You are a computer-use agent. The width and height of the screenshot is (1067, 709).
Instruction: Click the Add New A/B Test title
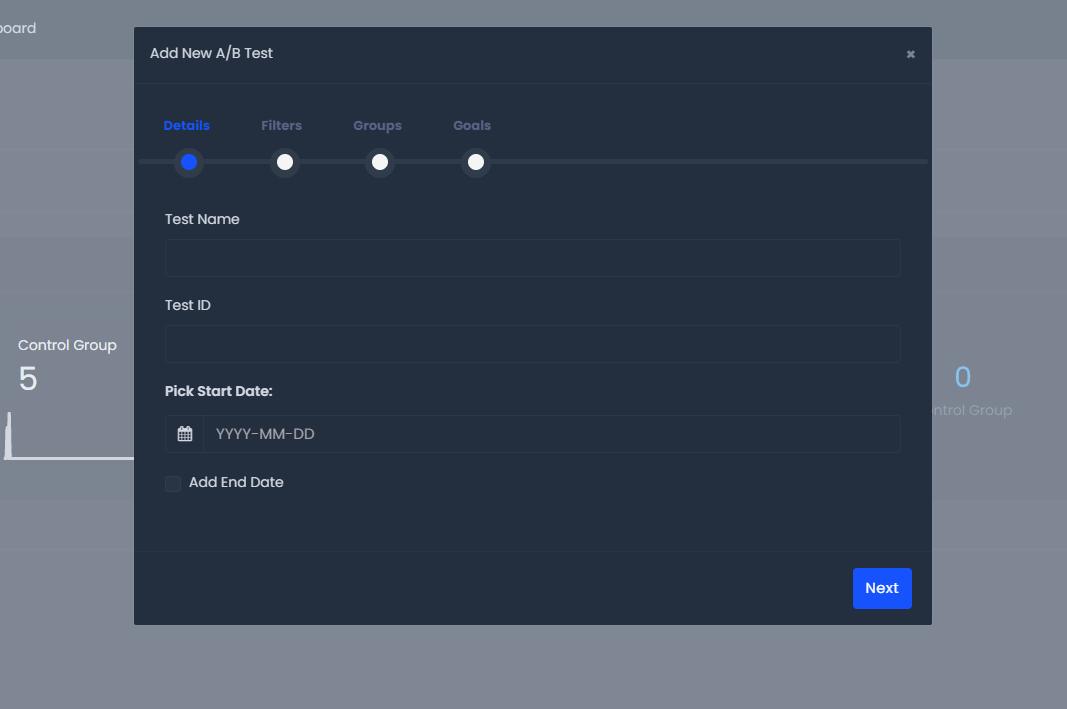[x=211, y=53]
